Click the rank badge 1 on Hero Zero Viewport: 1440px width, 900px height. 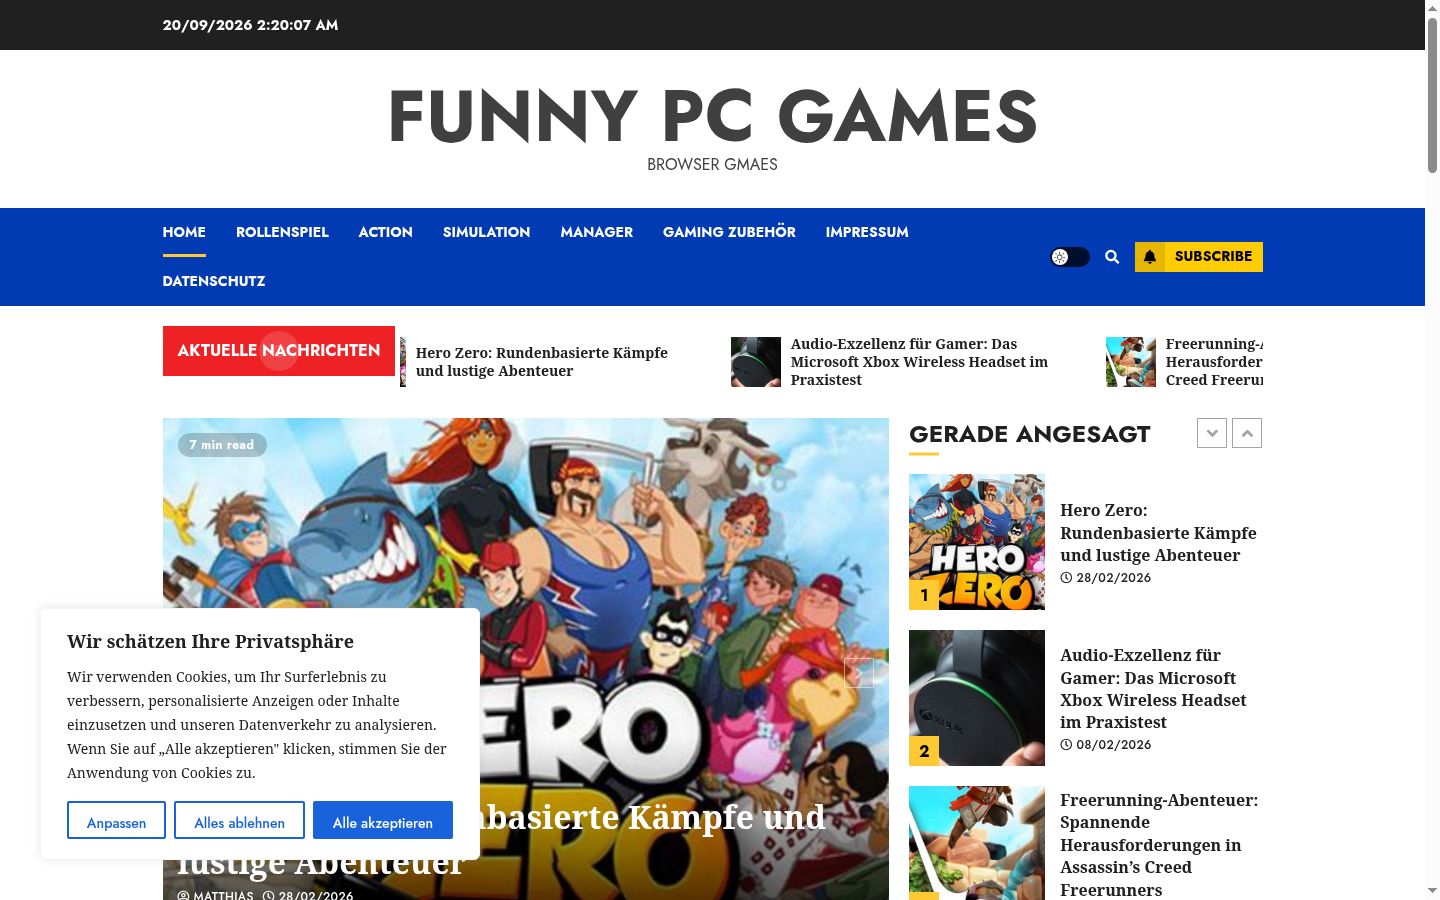924,595
